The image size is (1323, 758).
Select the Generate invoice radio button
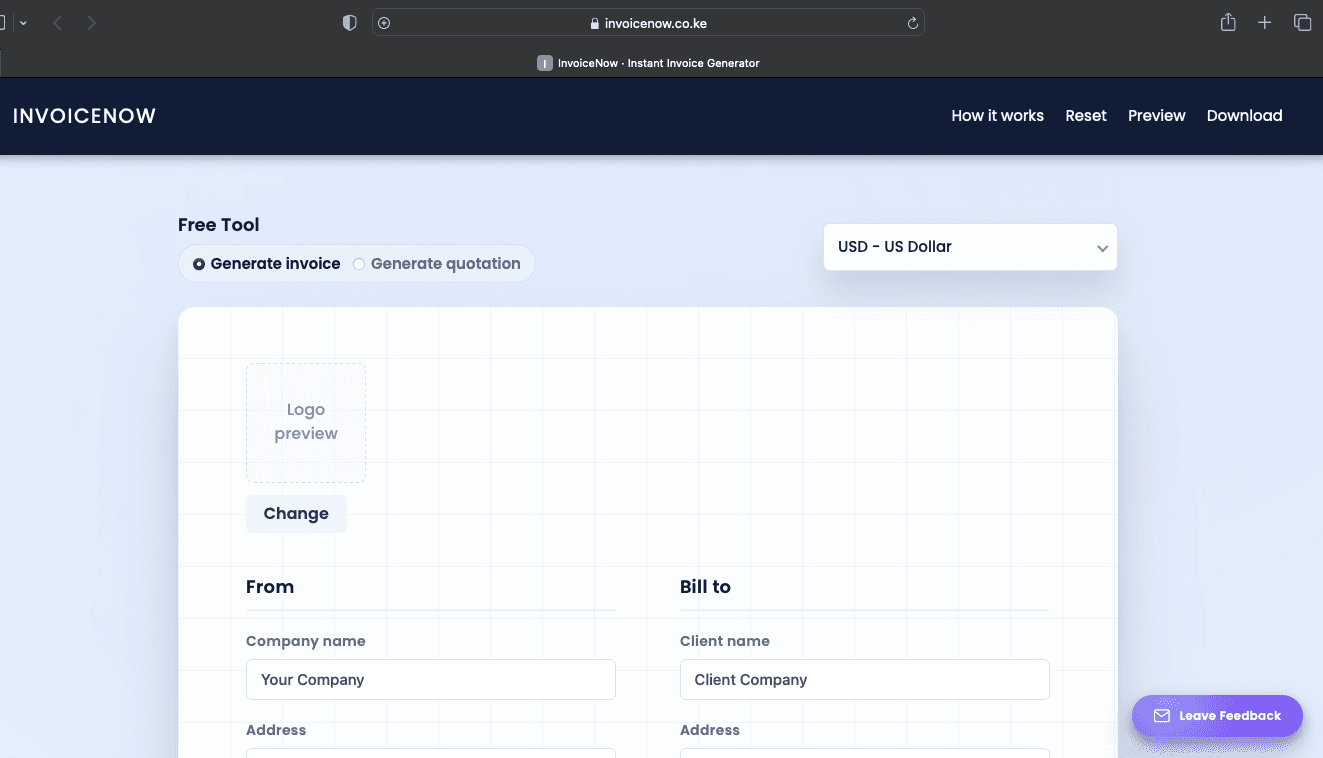pos(197,263)
